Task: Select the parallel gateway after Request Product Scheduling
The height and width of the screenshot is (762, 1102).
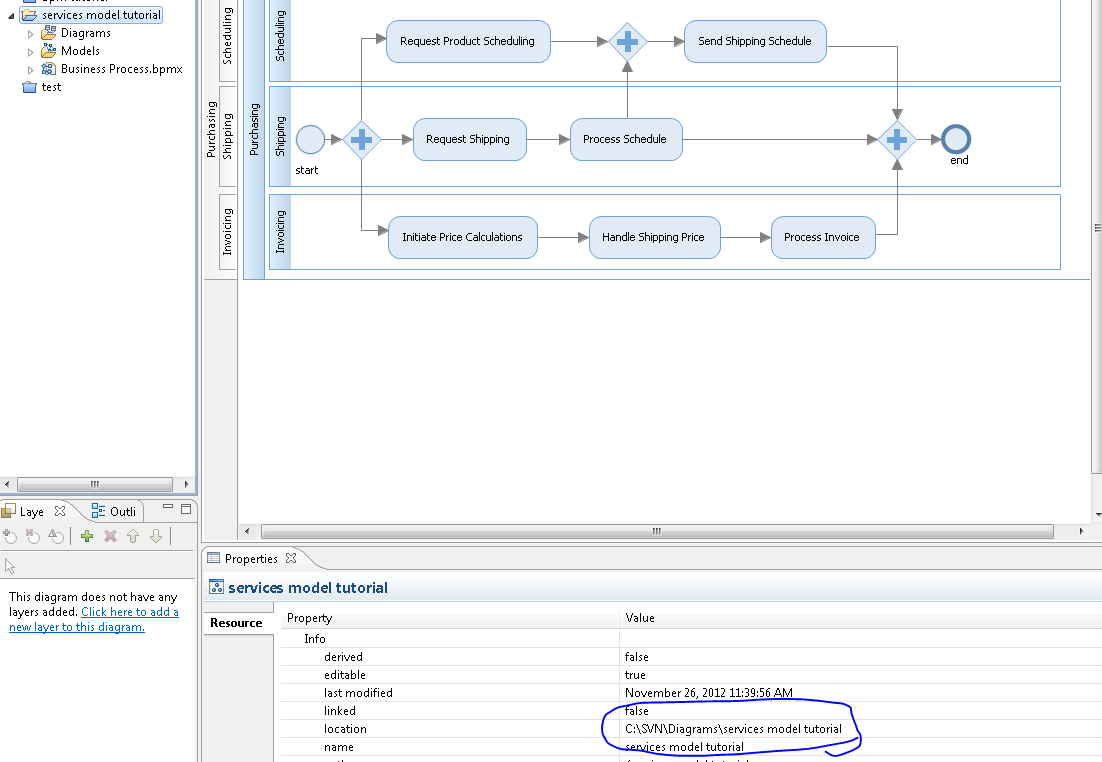Action: tap(628, 42)
